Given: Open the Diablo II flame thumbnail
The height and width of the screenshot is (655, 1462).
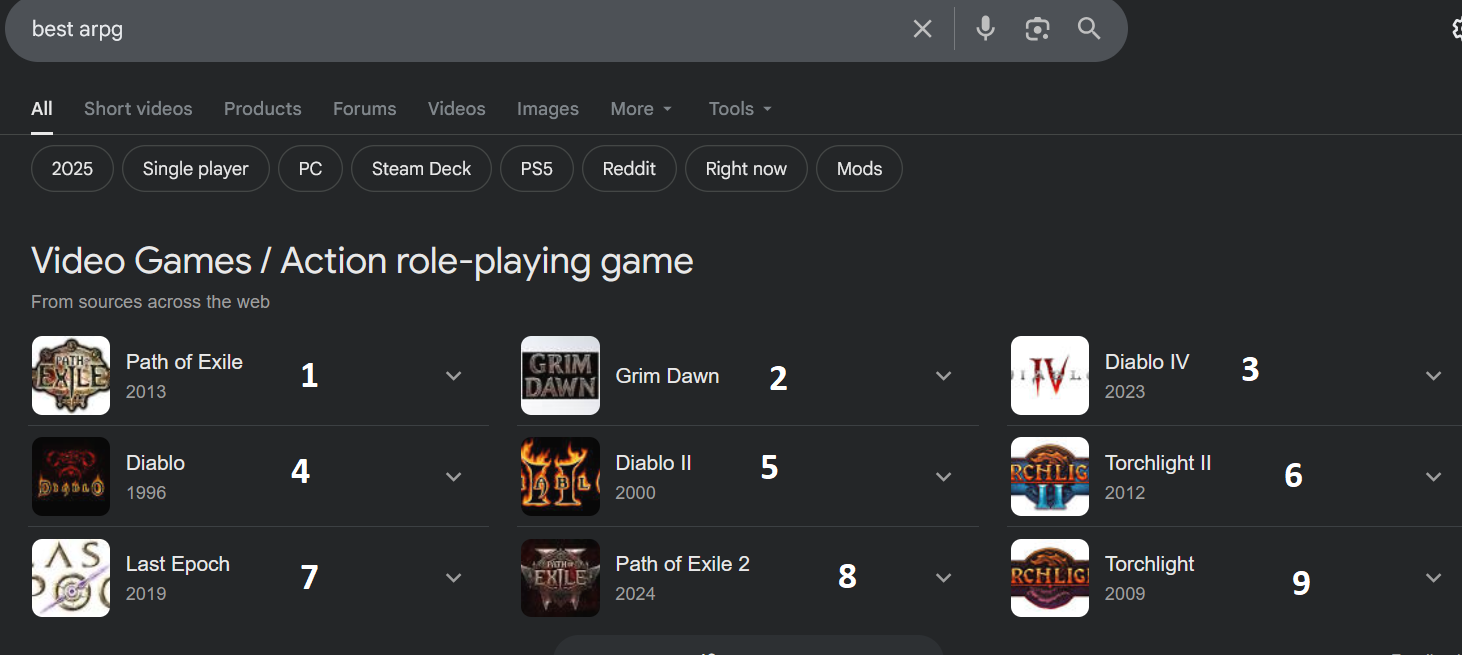Looking at the screenshot, I should (x=560, y=476).
